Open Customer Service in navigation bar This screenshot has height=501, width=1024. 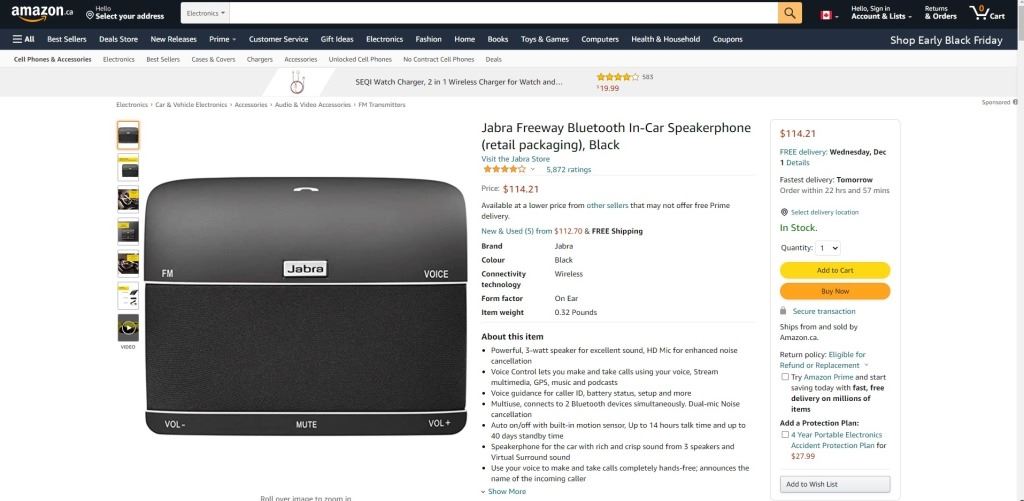pos(278,39)
